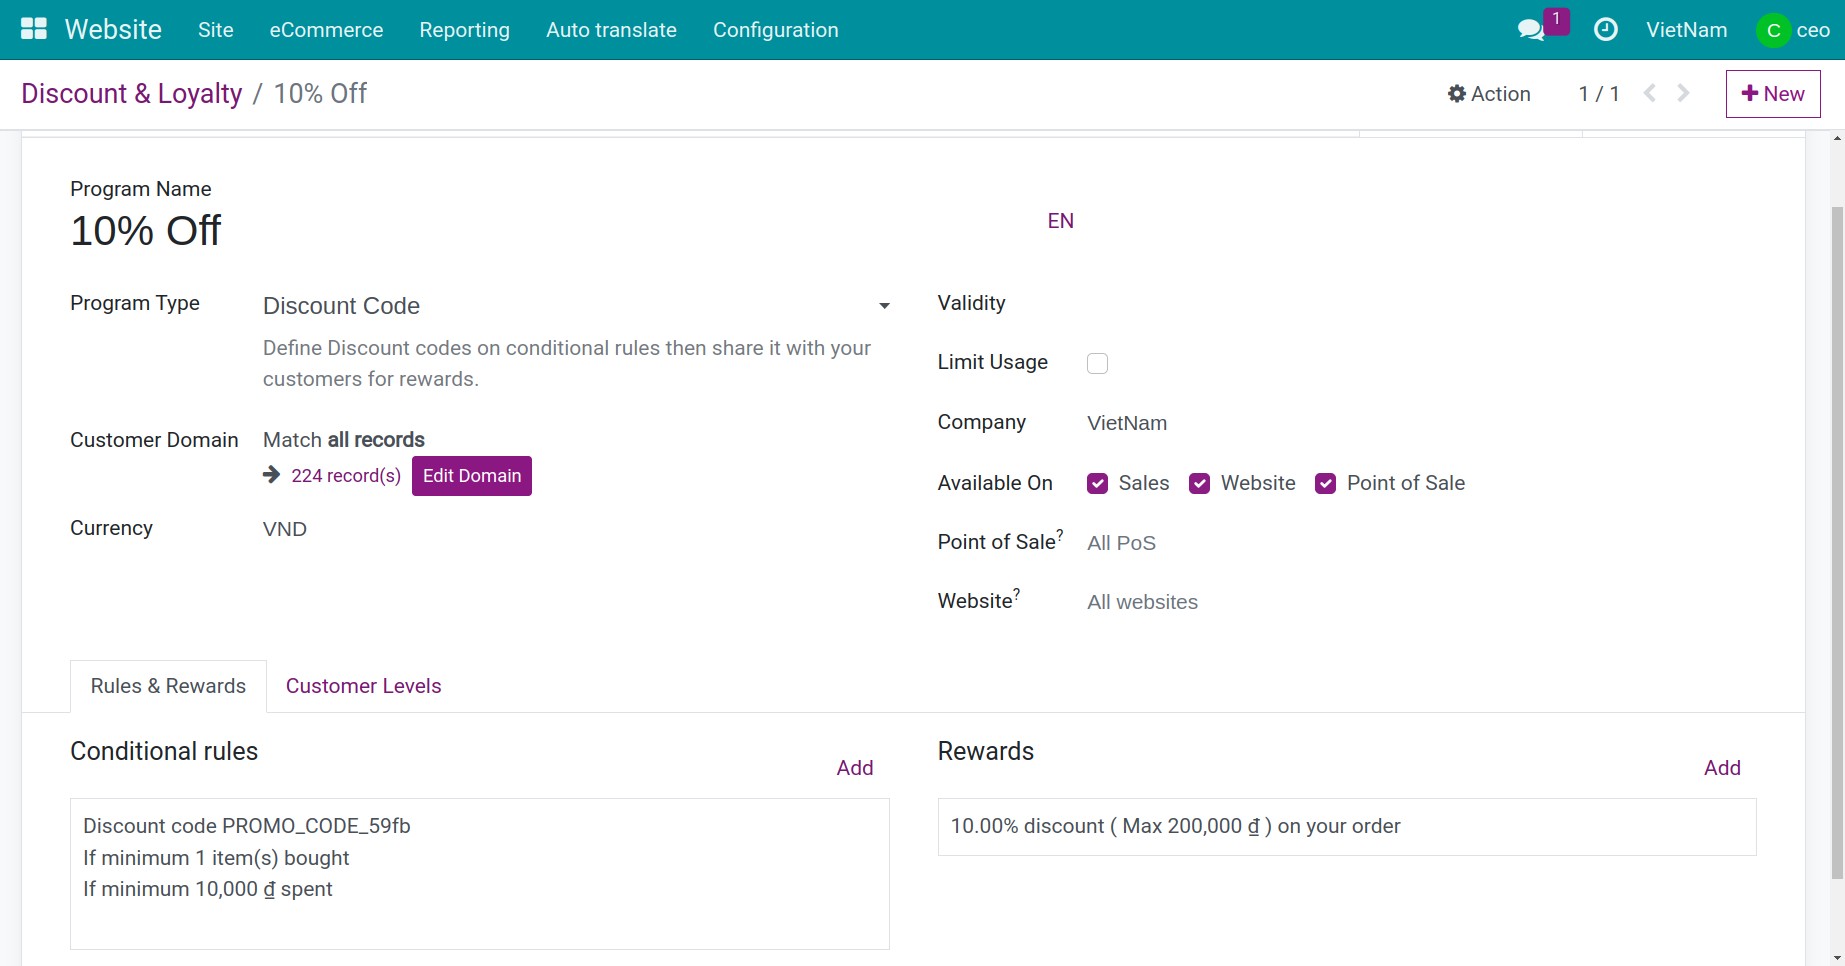This screenshot has height=966, width=1845.
Task: Open the Configuration menu
Action: (x=775, y=30)
